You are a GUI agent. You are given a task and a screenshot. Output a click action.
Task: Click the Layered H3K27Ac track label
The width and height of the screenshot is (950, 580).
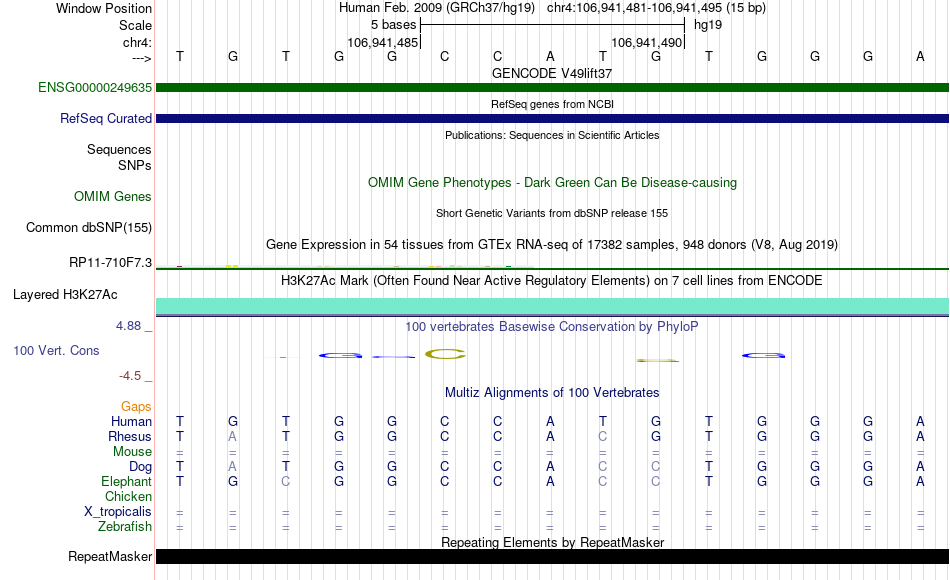(65, 295)
